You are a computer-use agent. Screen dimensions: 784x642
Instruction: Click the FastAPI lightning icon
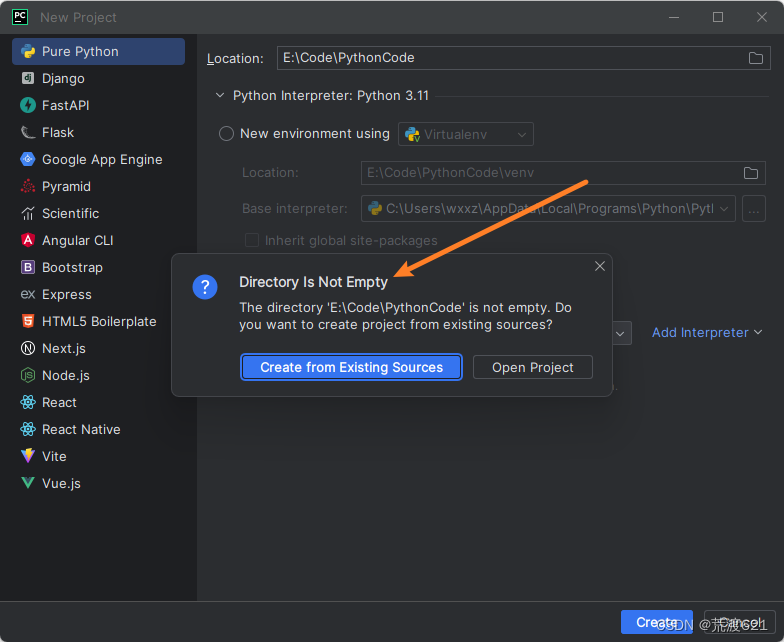coord(28,105)
